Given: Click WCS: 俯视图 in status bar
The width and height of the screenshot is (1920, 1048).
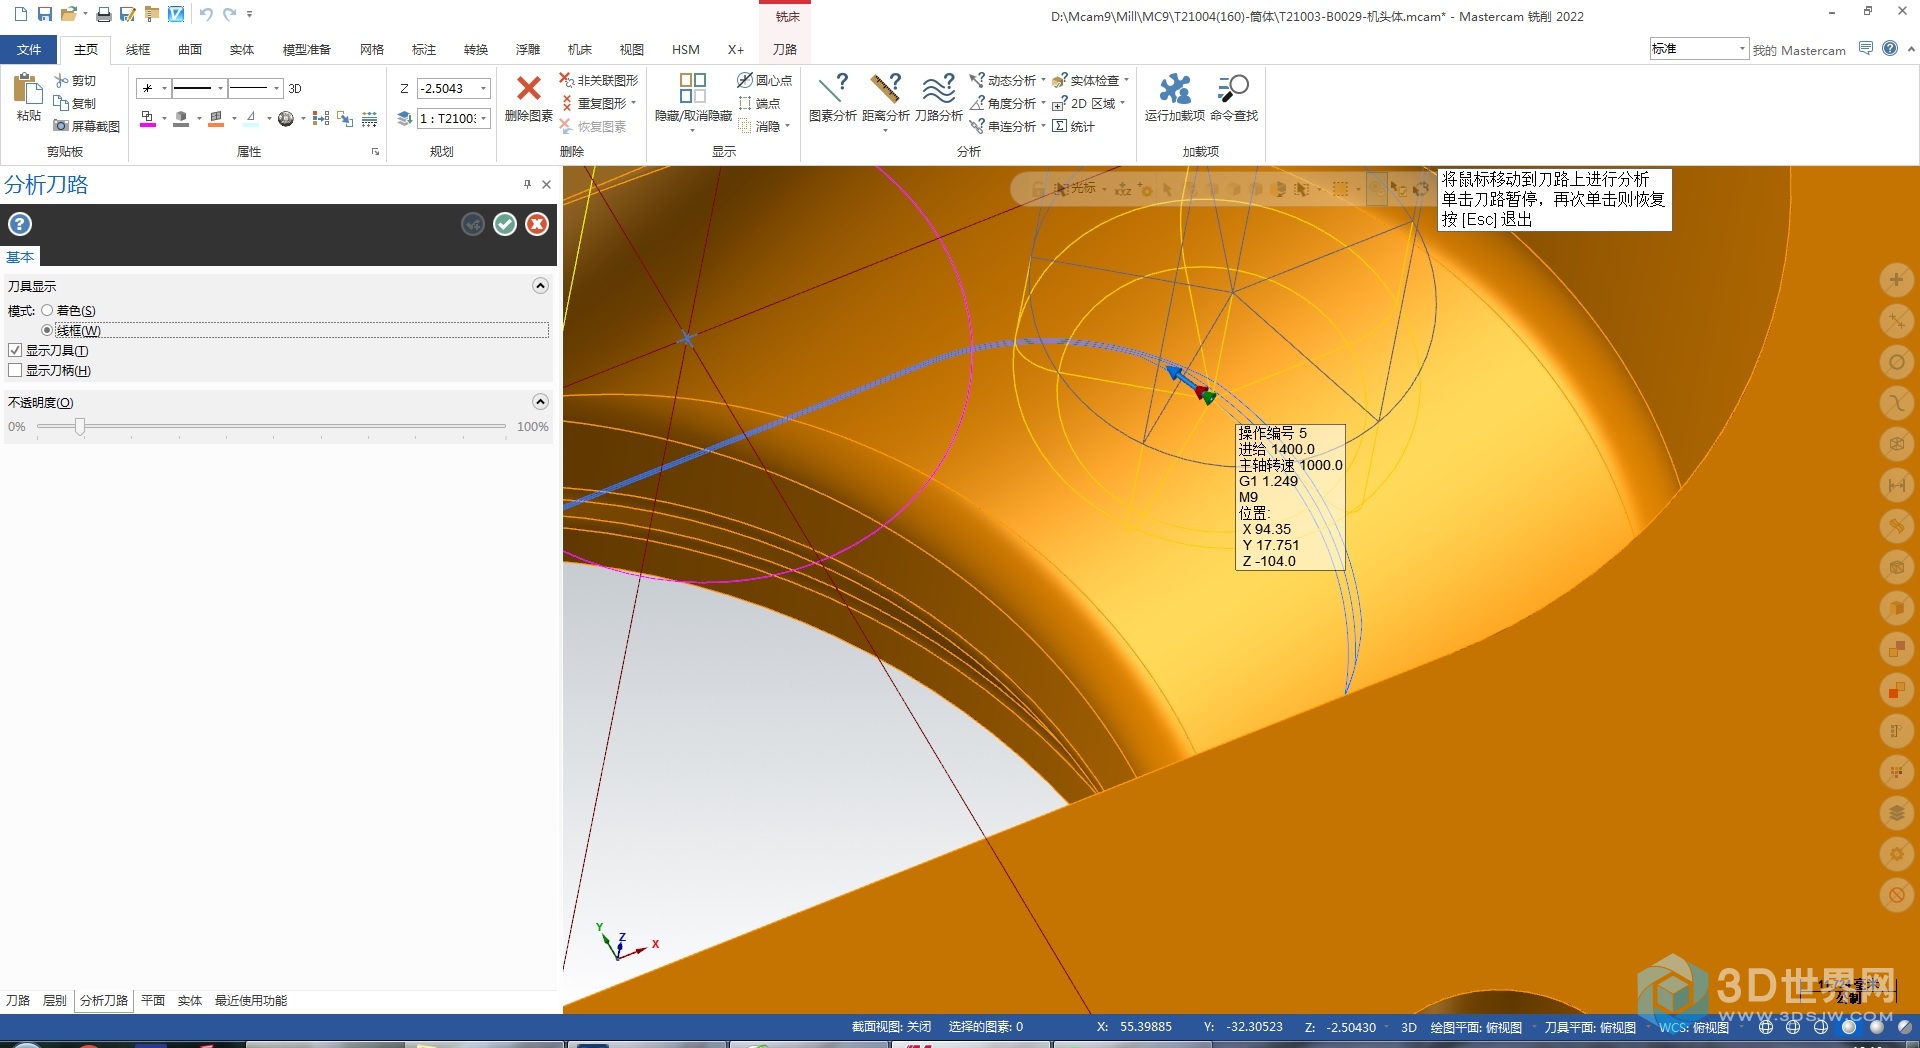Looking at the screenshot, I should point(1694,1027).
